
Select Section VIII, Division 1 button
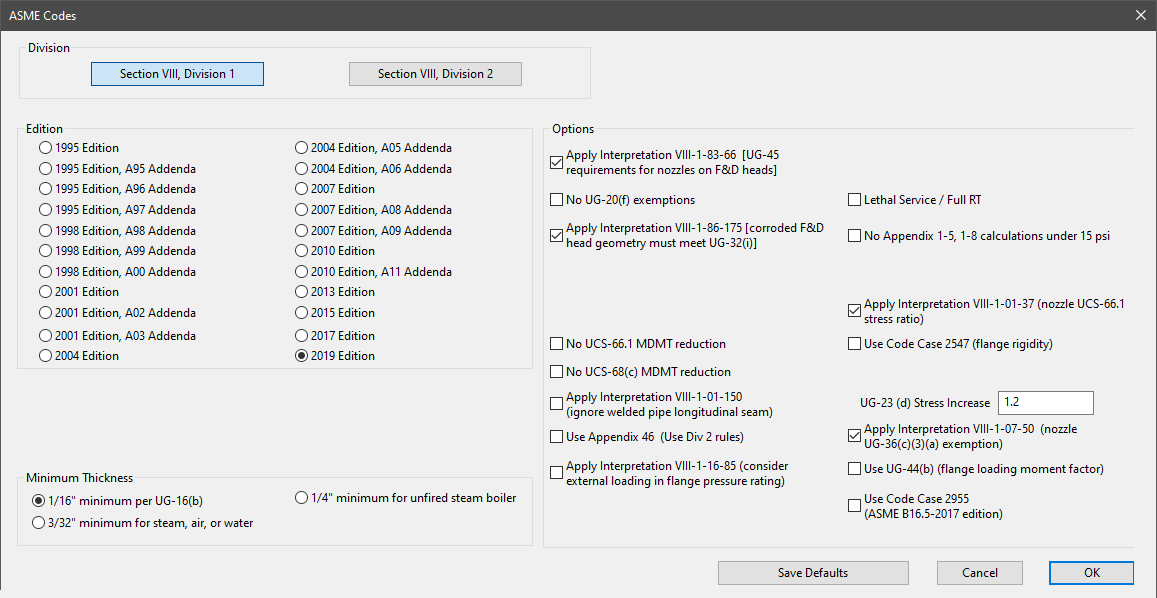pos(177,74)
